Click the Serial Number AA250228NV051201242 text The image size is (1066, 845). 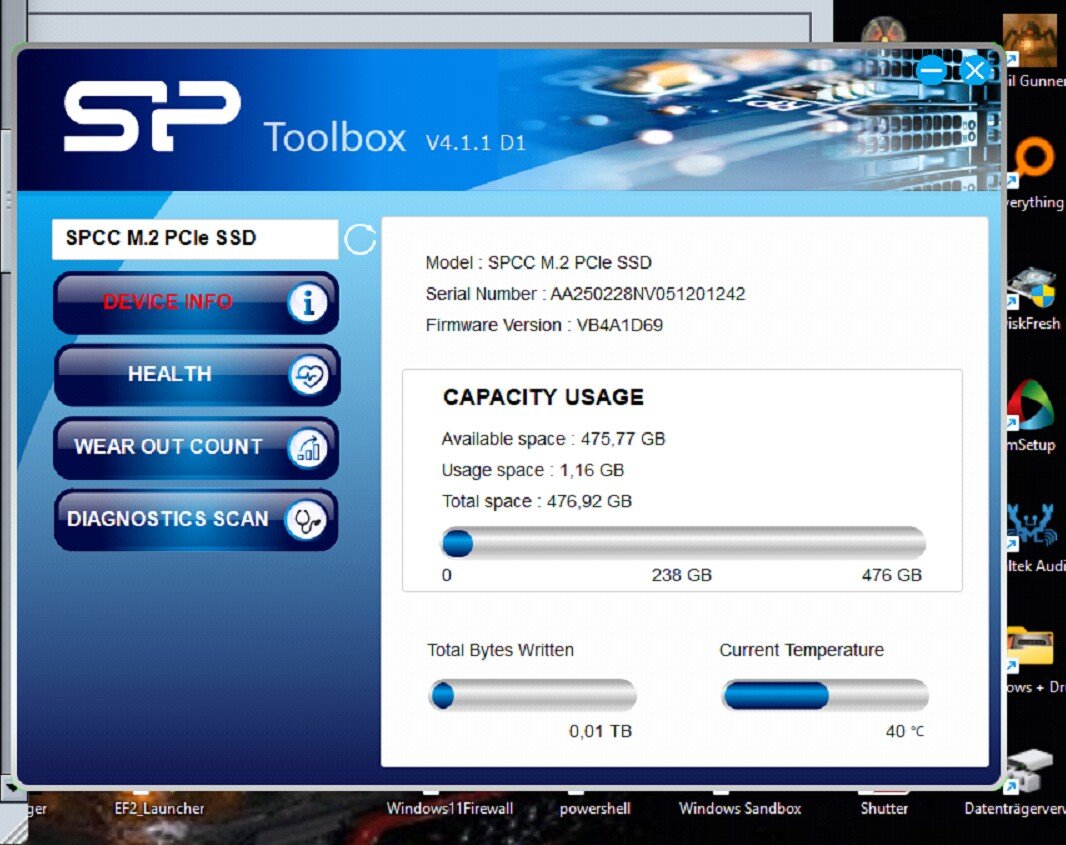coord(585,294)
